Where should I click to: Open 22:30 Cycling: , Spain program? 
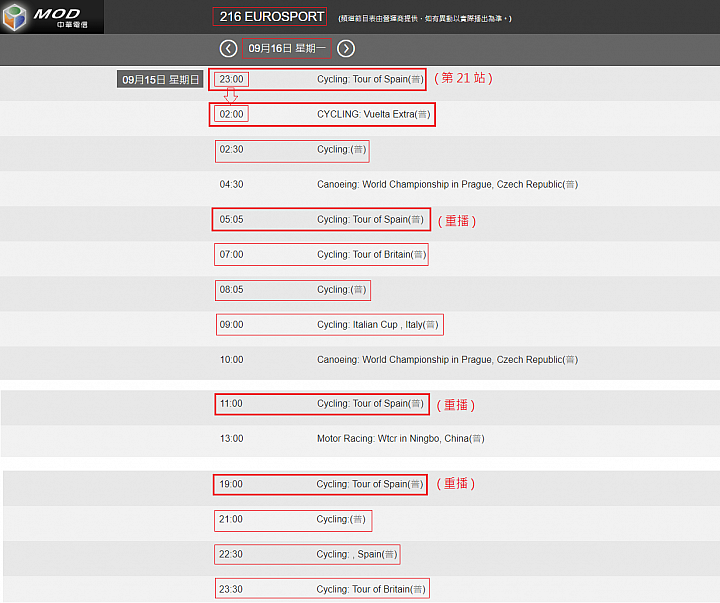pyautogui.click(x=307, y=554)
